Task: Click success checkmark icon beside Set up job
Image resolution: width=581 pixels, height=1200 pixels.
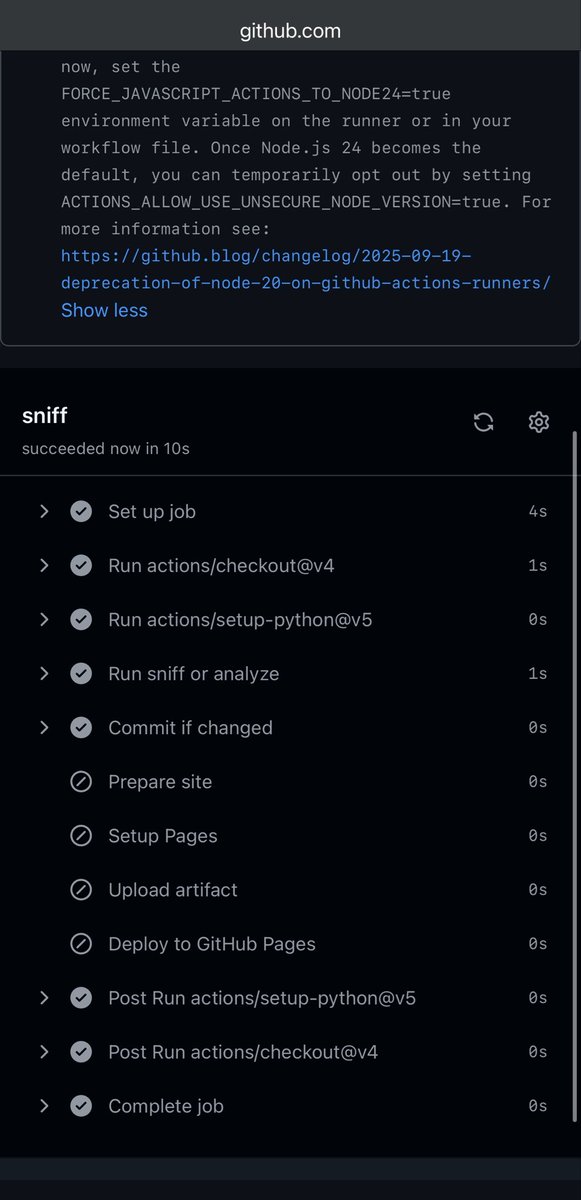Action: pyautogui.click(x=81, y=512)
